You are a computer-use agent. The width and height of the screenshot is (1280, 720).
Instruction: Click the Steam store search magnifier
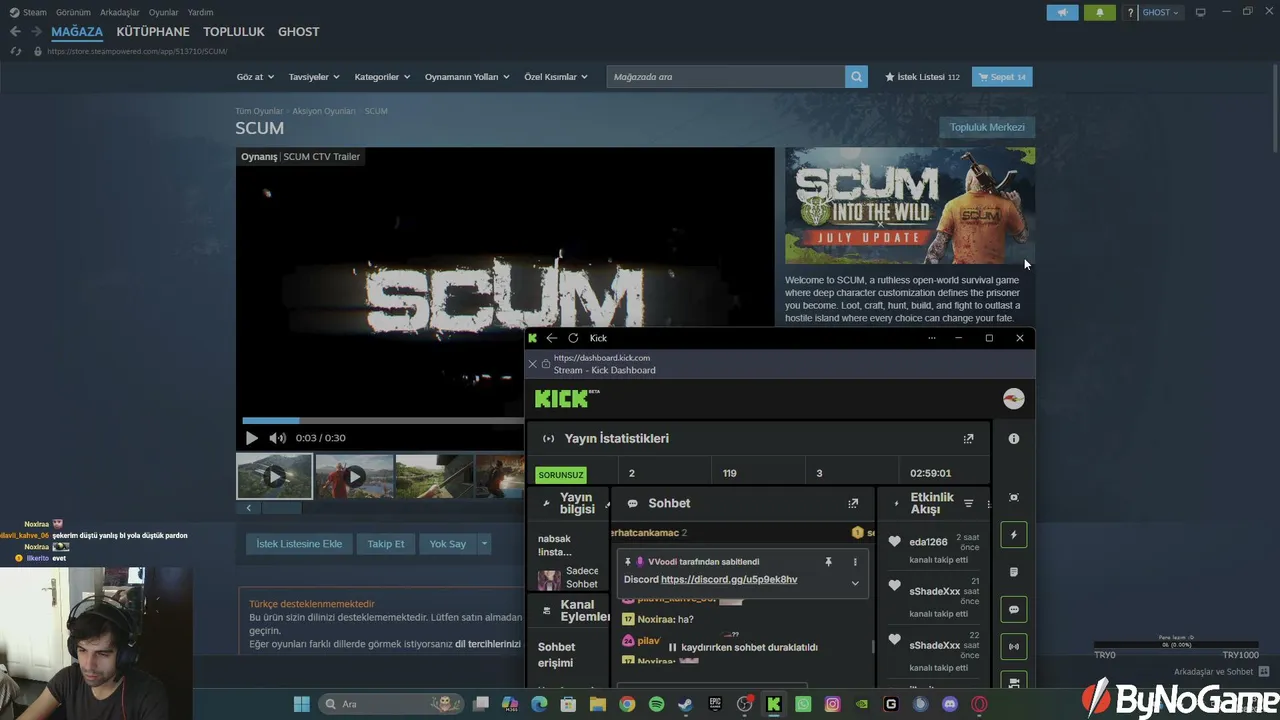856,77
